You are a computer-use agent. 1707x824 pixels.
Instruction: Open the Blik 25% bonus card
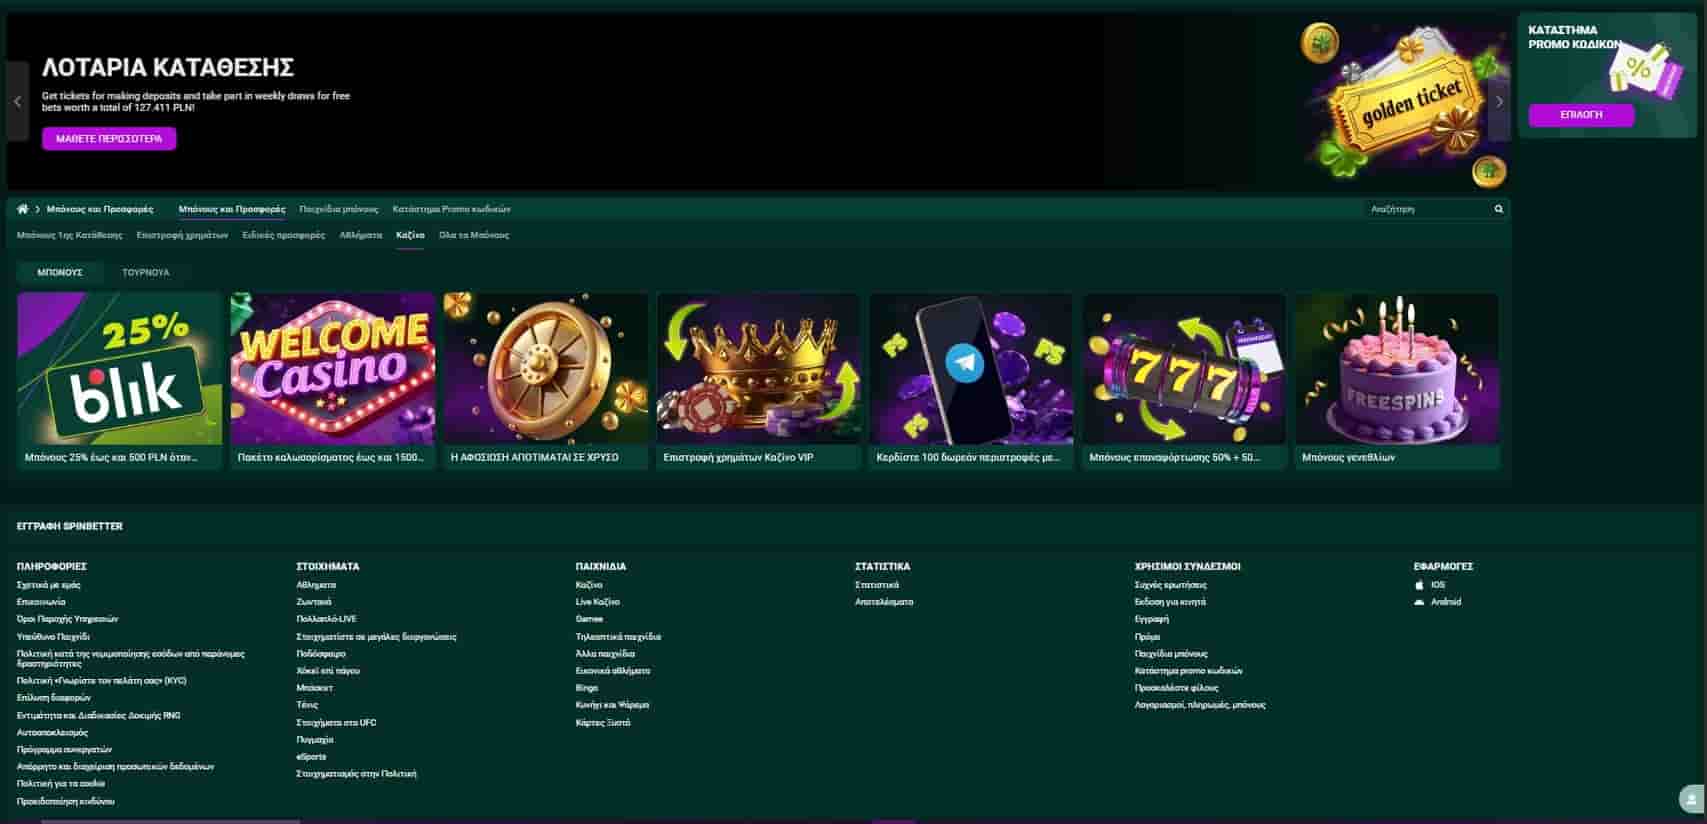click(120, 381)
